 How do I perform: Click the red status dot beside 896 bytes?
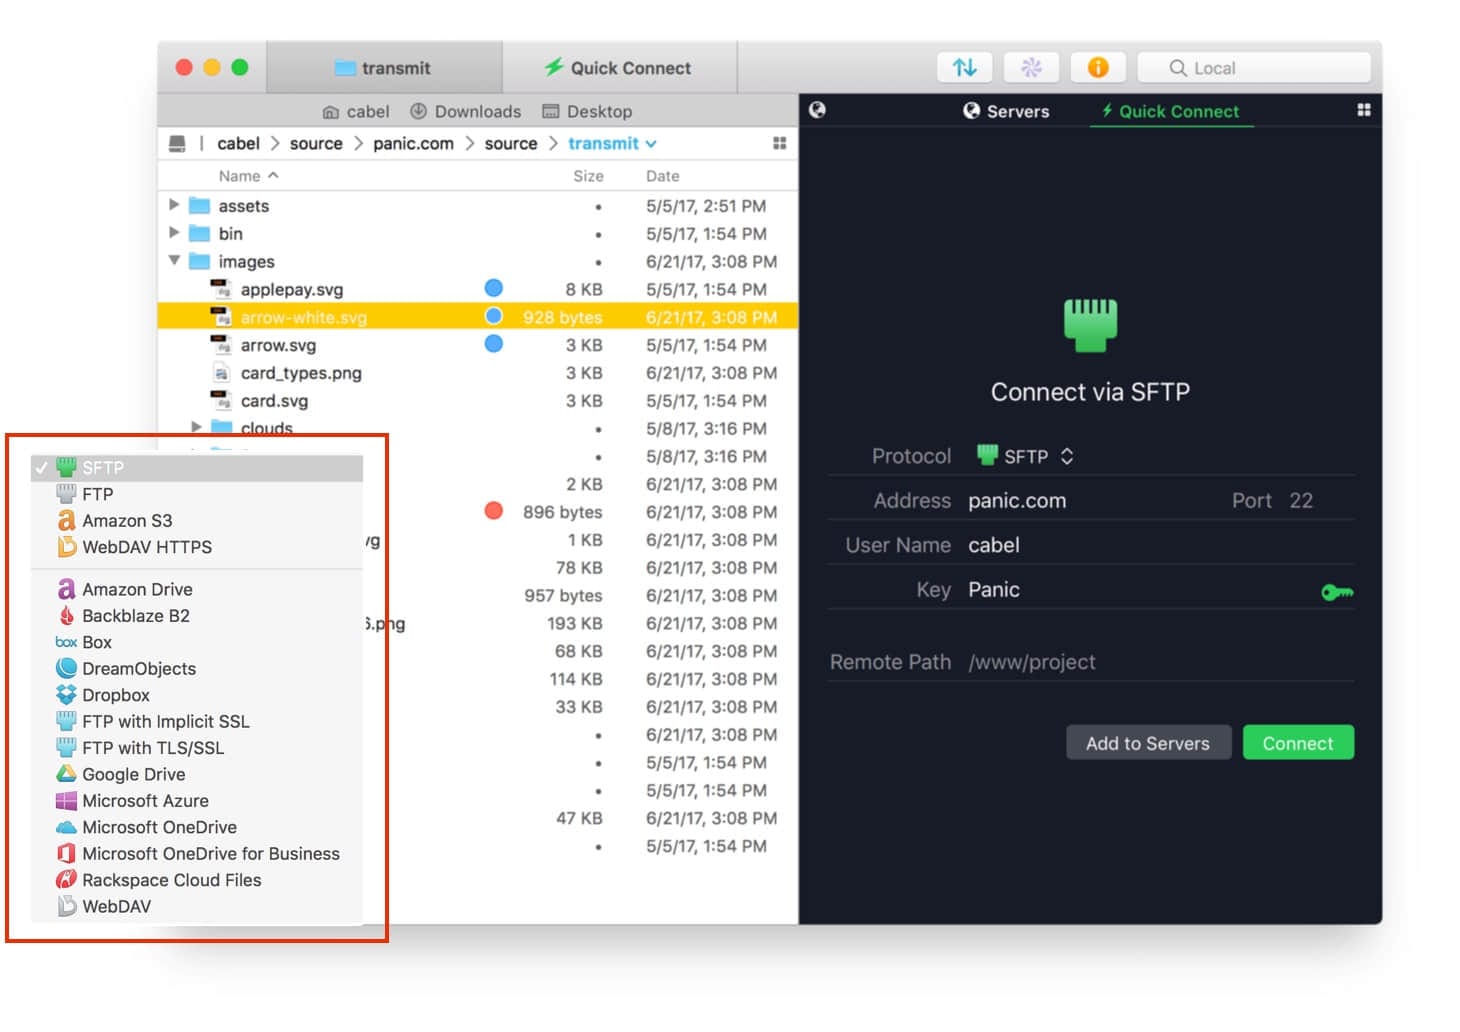pos(493,511)
